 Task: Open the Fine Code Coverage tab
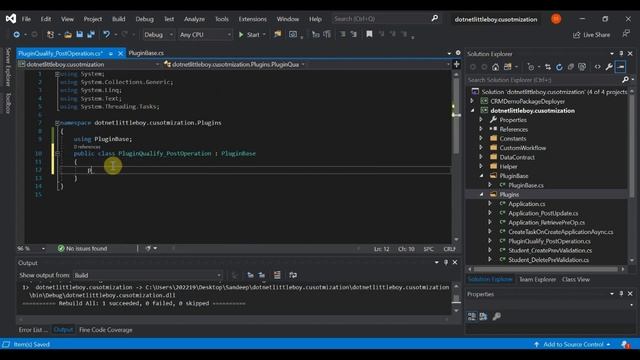(x=105, y=330)
